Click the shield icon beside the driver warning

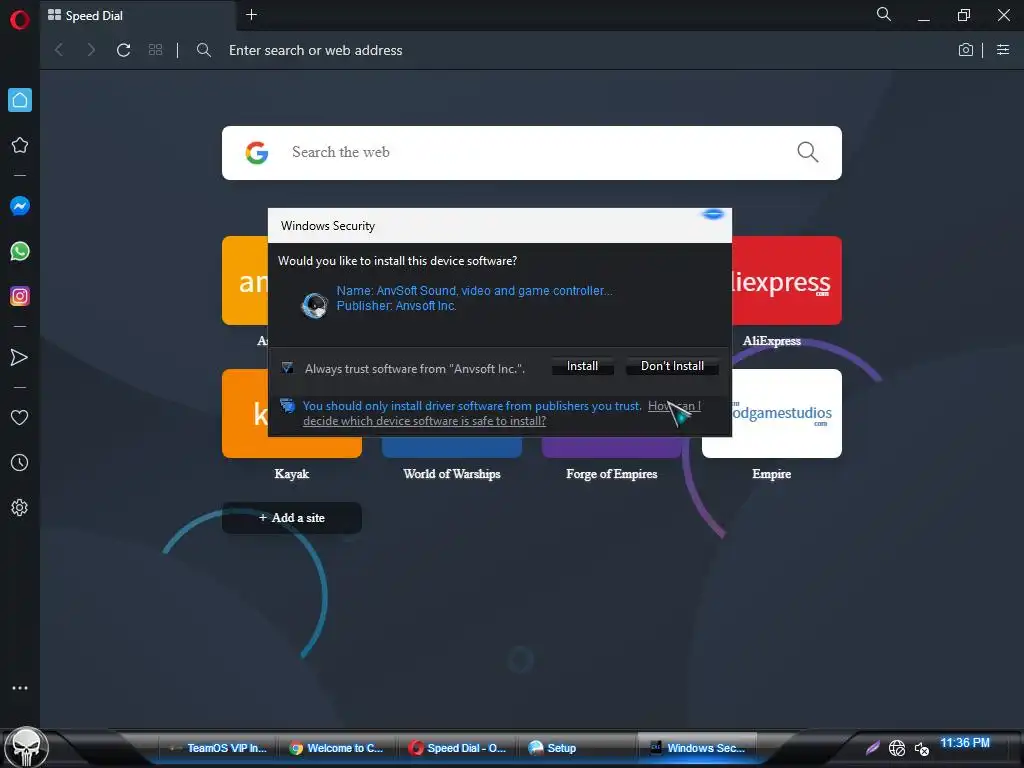pyautogui.click(x=287, y=406)
